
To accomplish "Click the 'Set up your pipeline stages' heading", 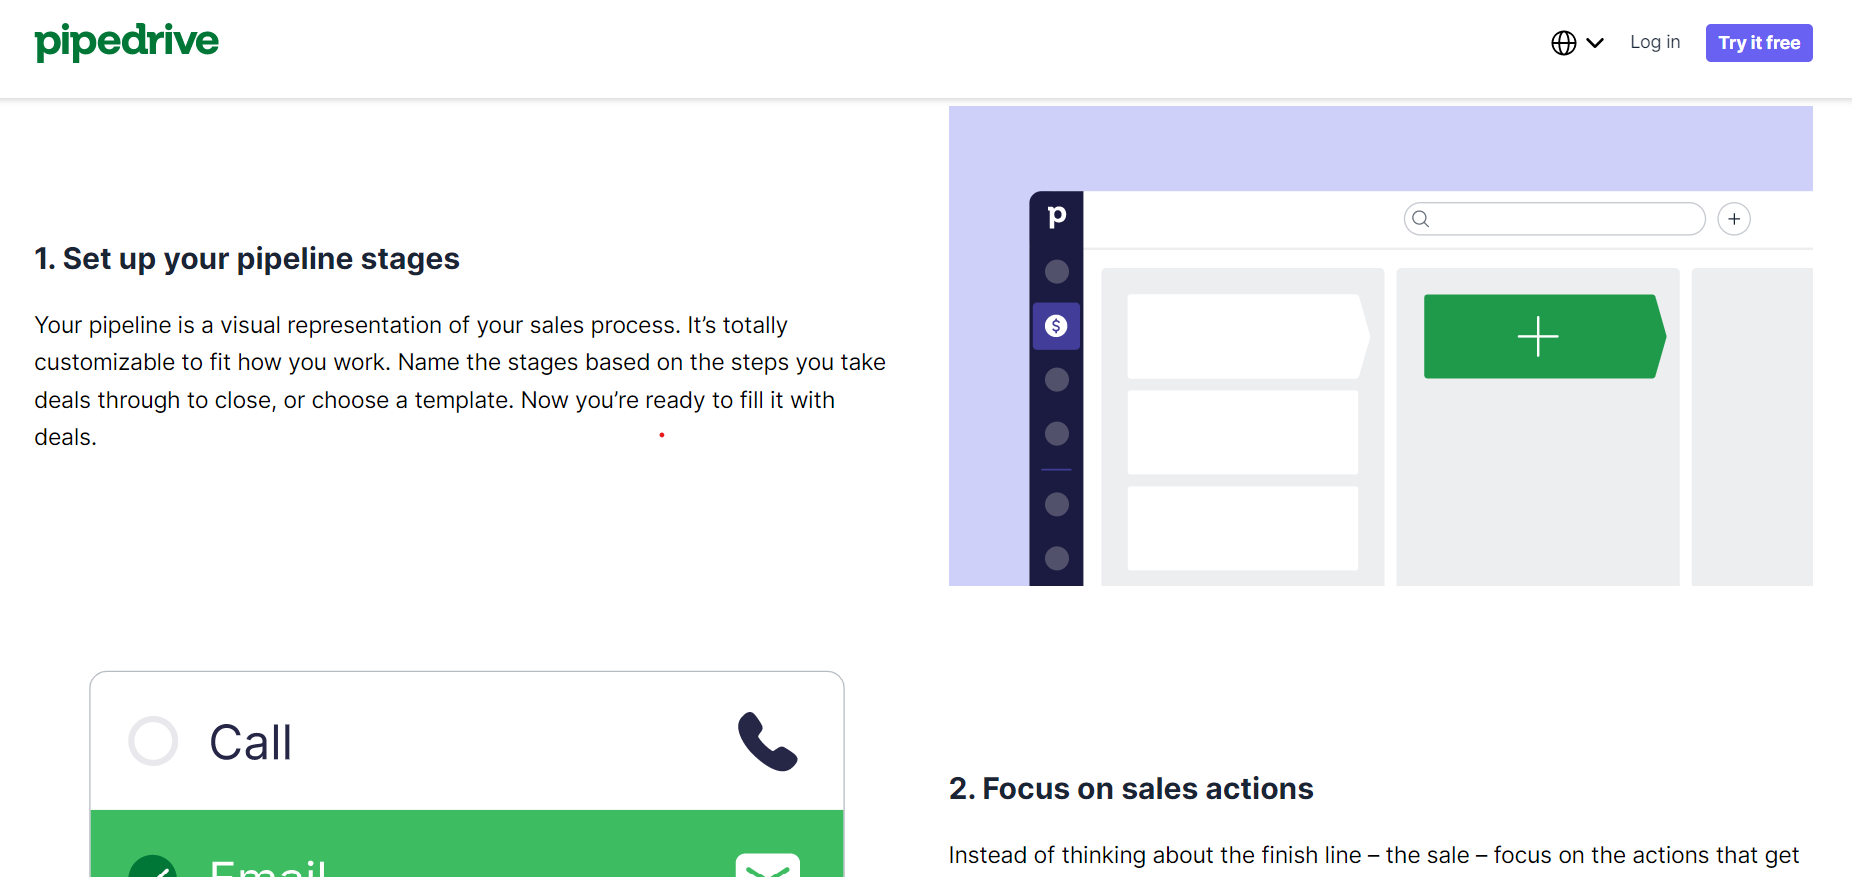I will tap(247, 259).
